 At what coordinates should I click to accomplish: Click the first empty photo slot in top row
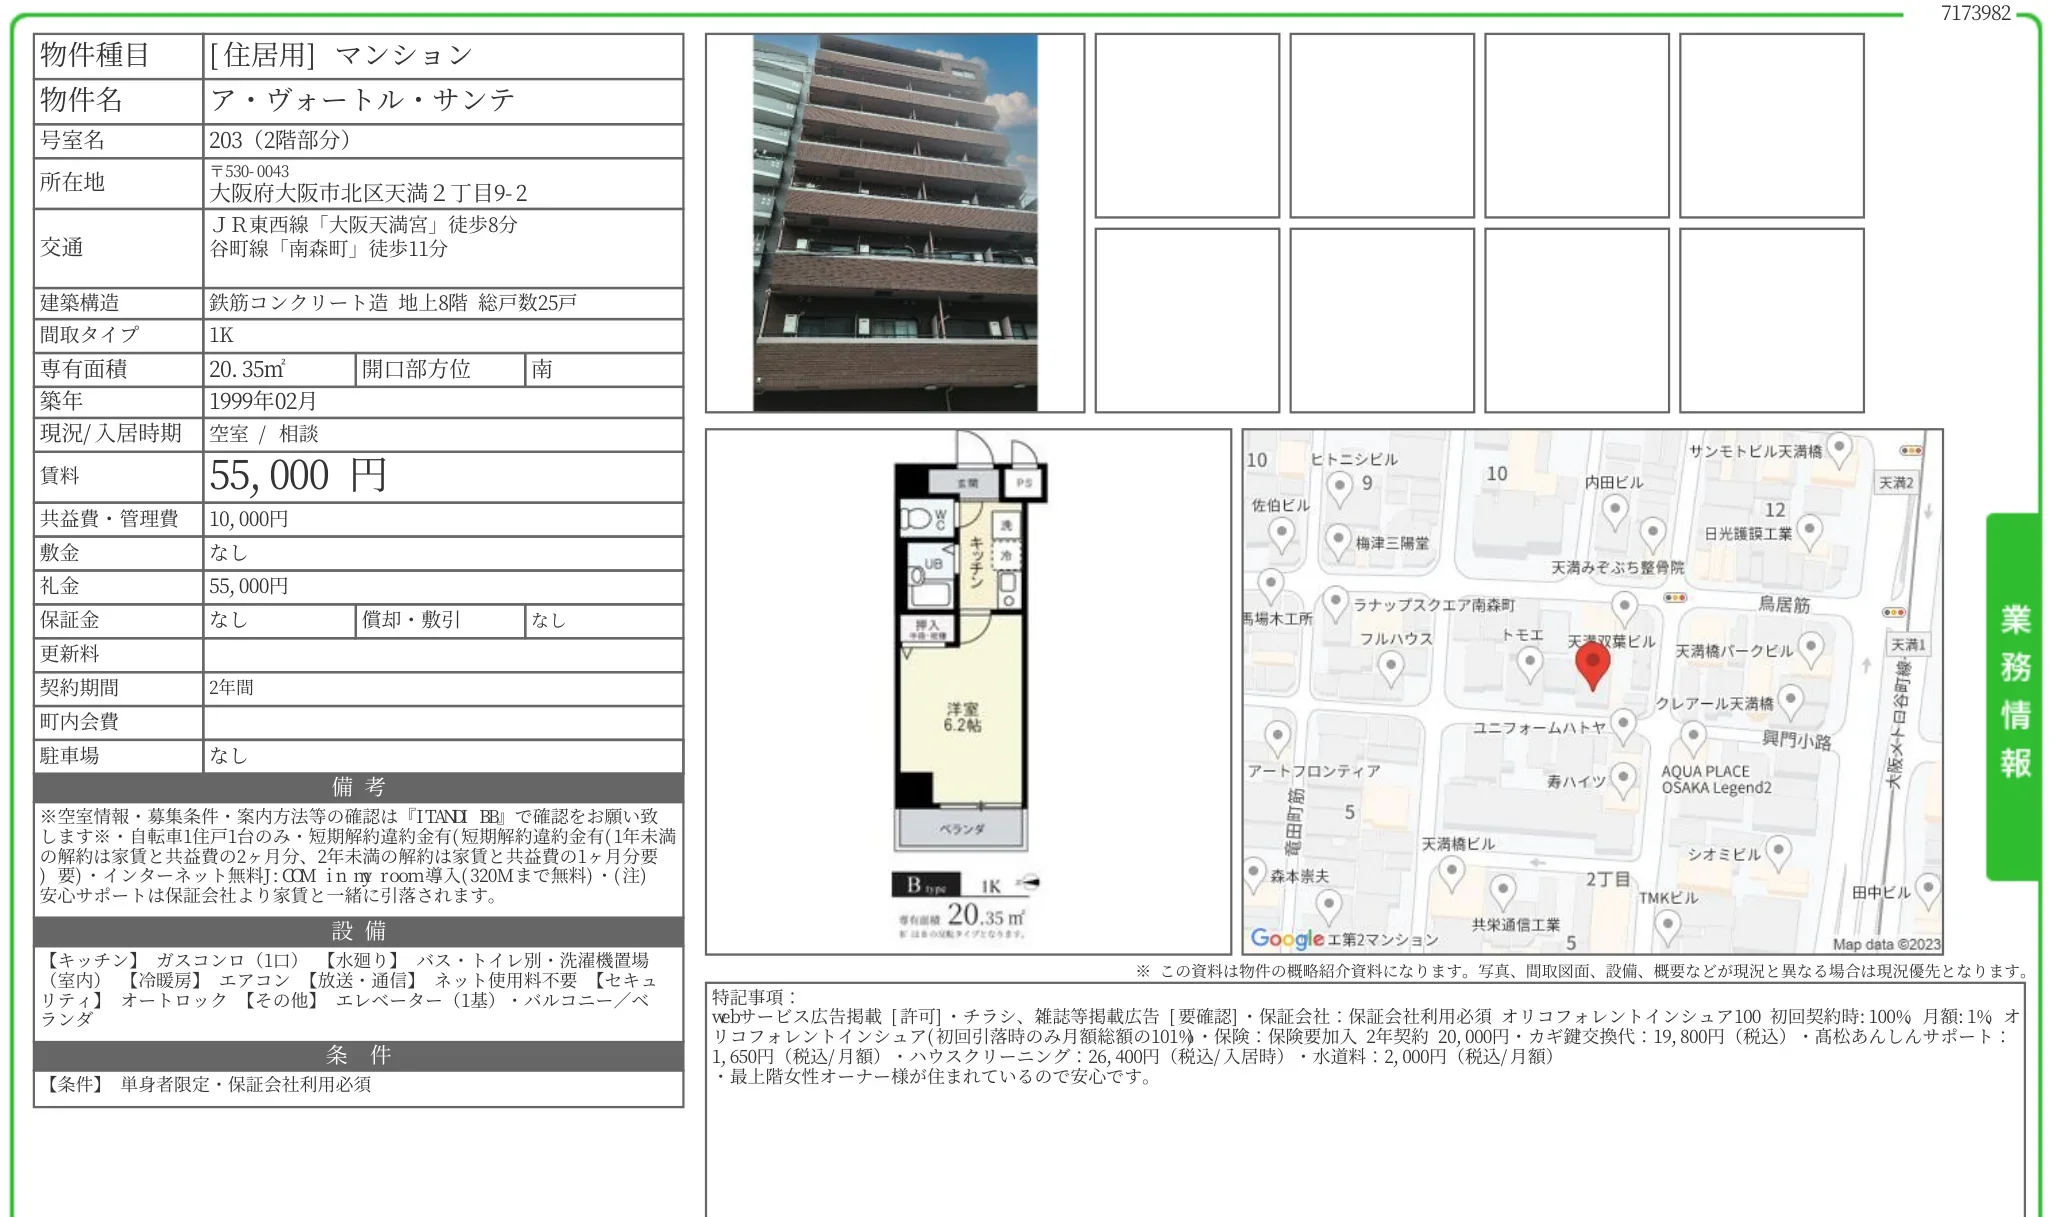click(x=1187, y=126)
